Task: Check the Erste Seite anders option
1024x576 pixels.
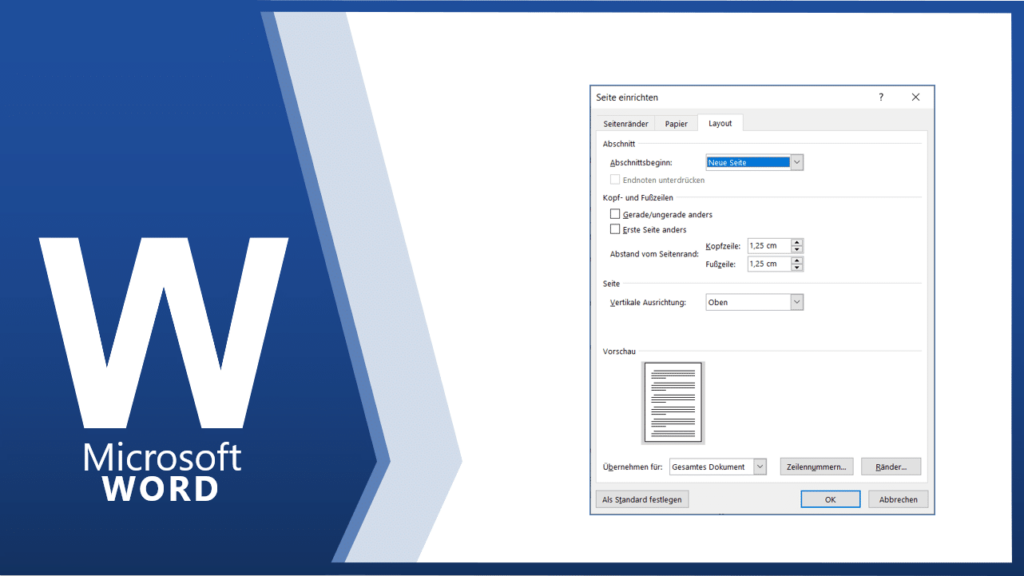Action: (615, 229)
